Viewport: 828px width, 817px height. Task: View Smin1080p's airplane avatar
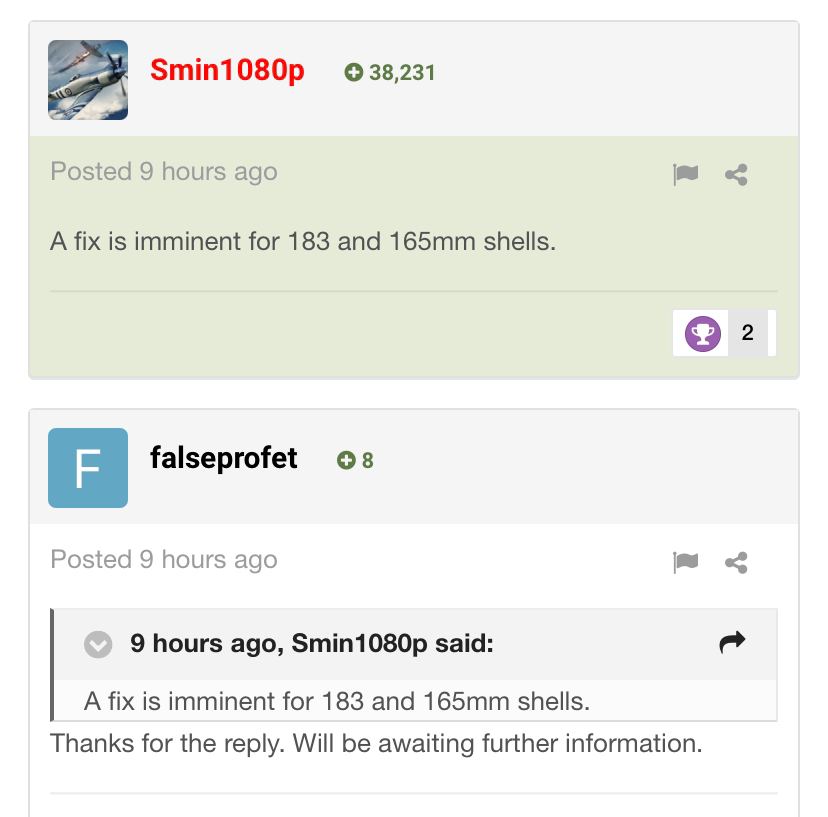[88, 80]
